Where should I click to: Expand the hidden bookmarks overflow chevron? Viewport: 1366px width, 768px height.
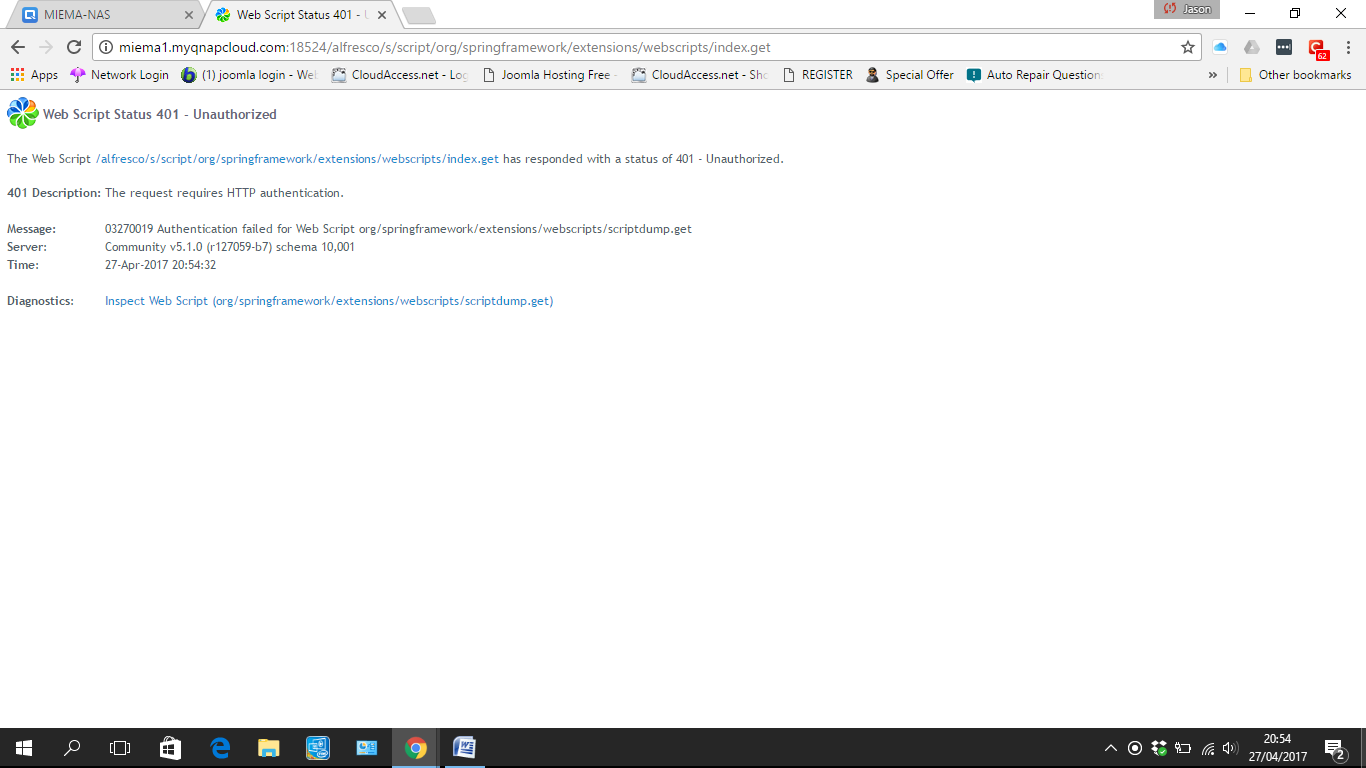coord(1212,75)
